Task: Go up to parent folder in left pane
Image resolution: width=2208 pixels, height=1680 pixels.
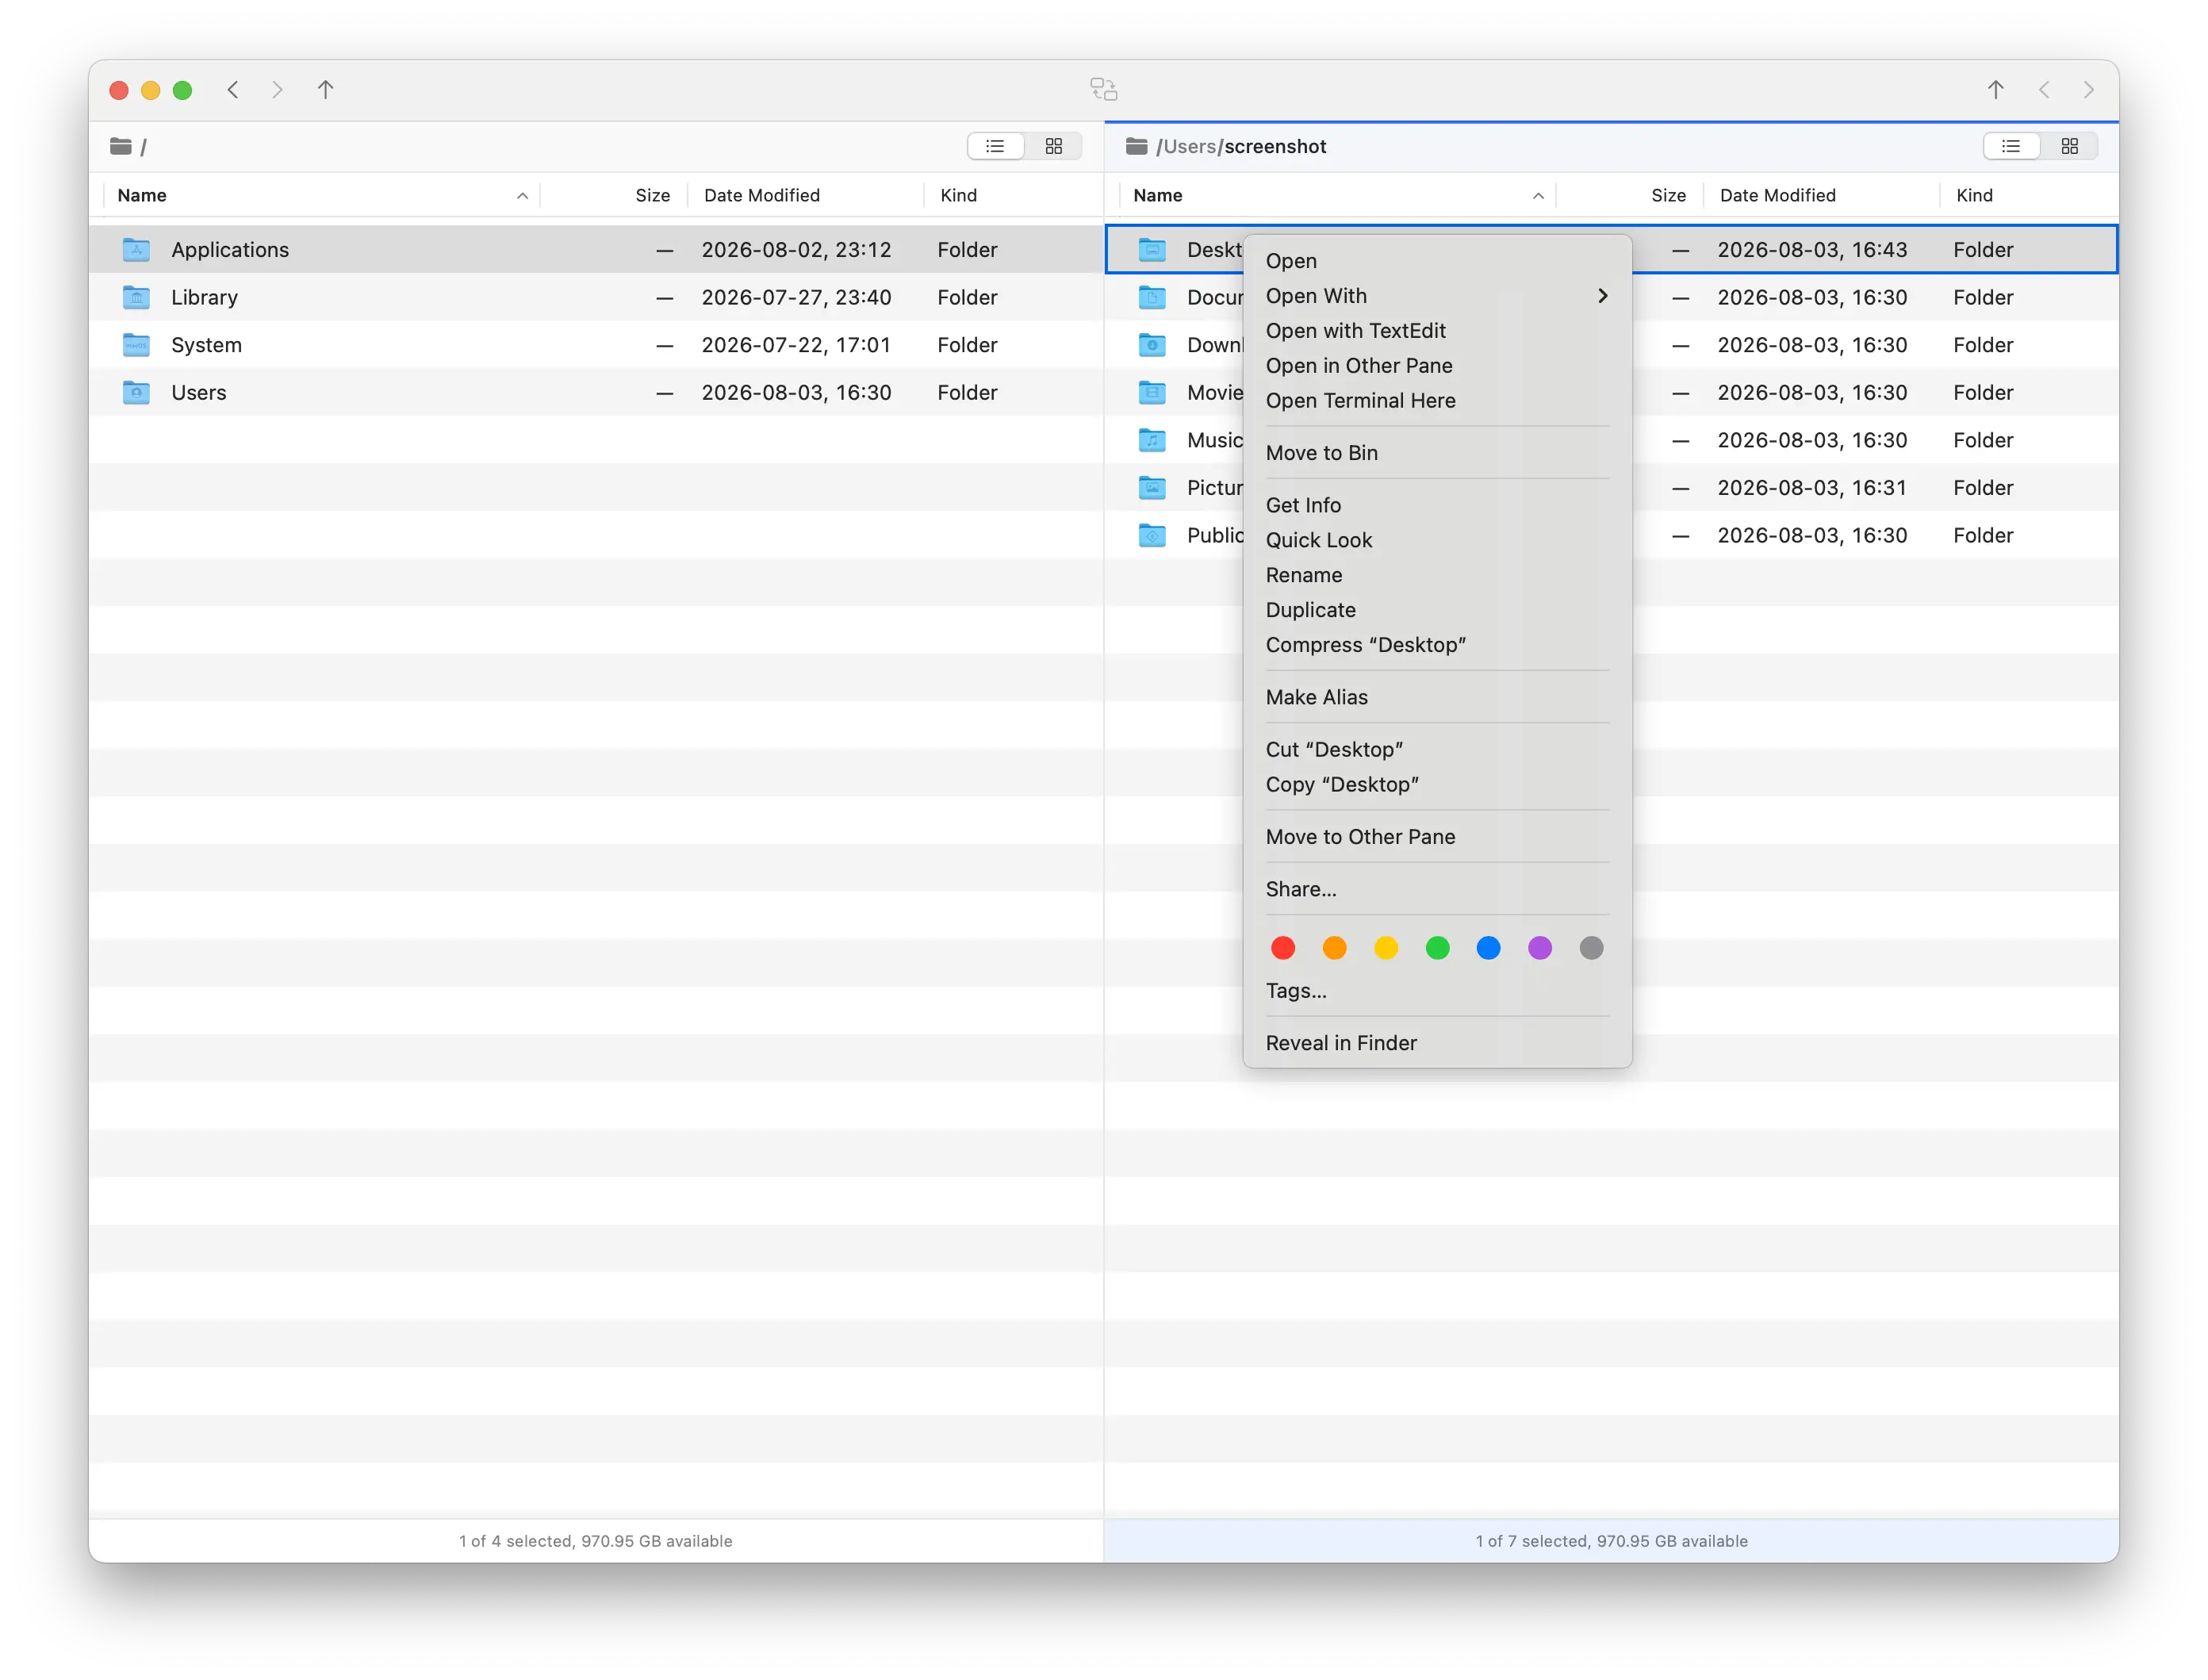Action: pyautogui.click(x=325, y=90)
